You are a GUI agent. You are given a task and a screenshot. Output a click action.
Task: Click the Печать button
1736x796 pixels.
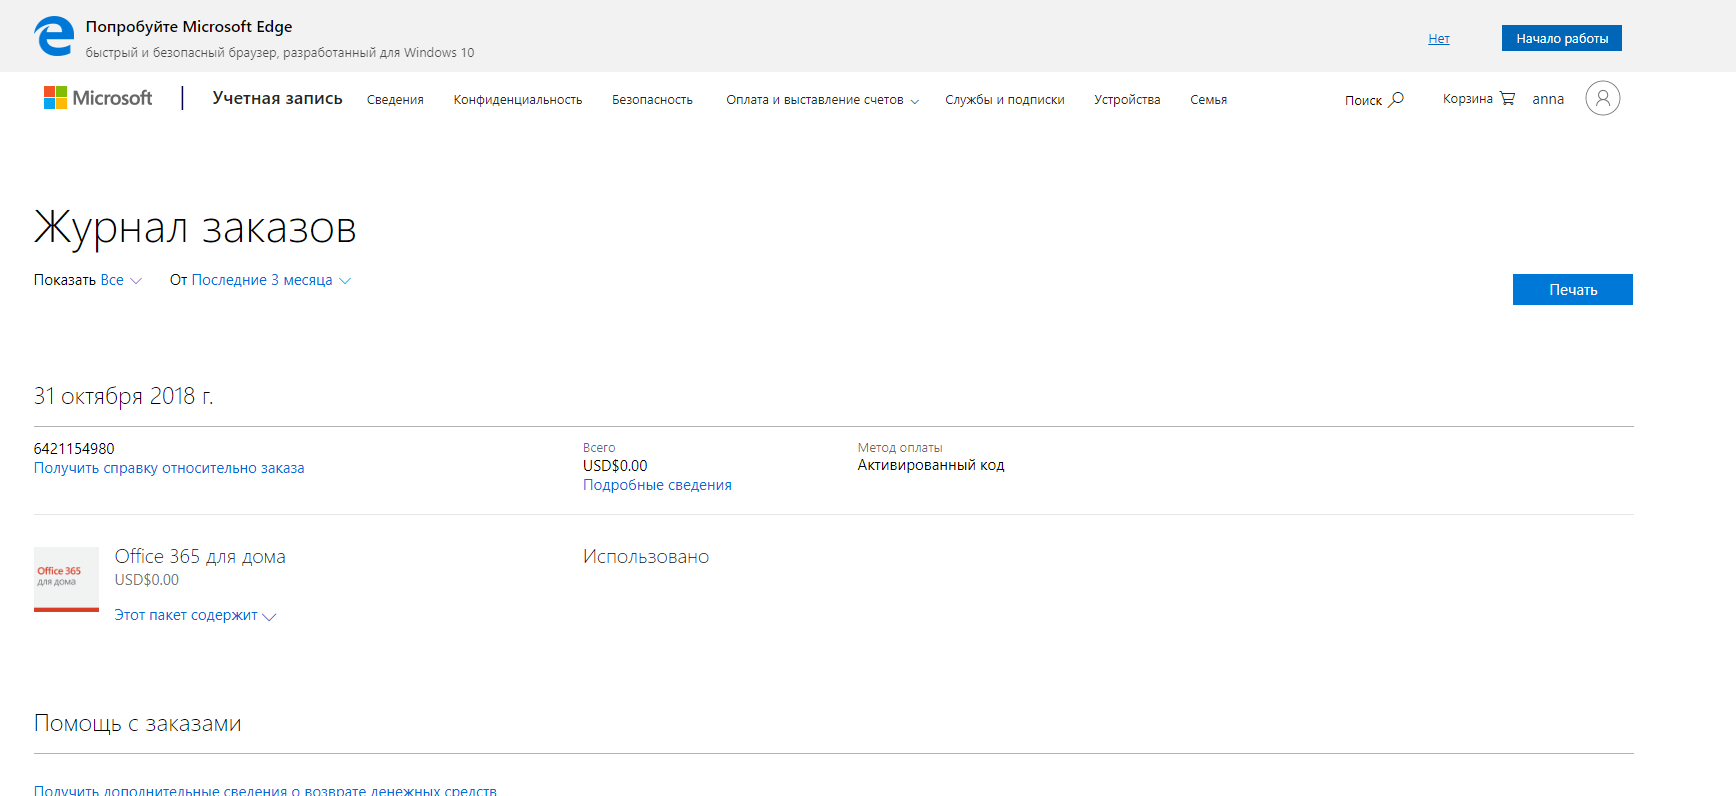pyautogui.click(x=1572, y=289)
